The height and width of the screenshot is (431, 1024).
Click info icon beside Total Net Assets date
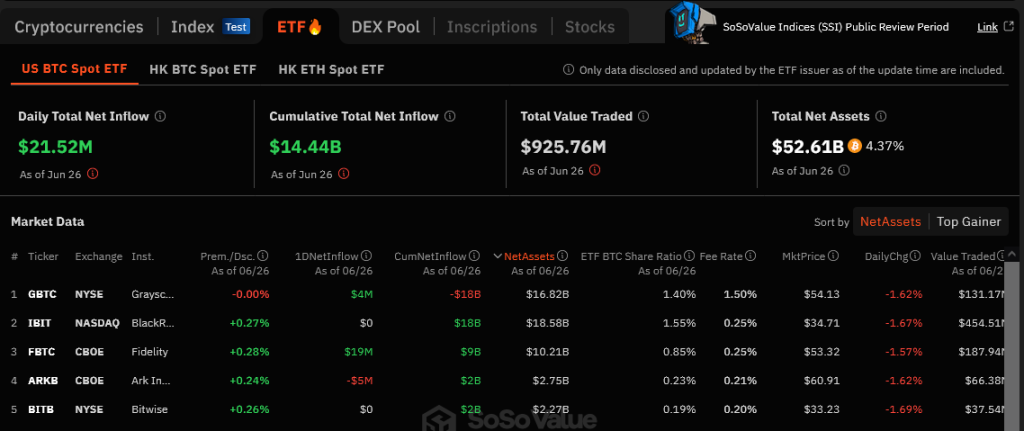844,170
